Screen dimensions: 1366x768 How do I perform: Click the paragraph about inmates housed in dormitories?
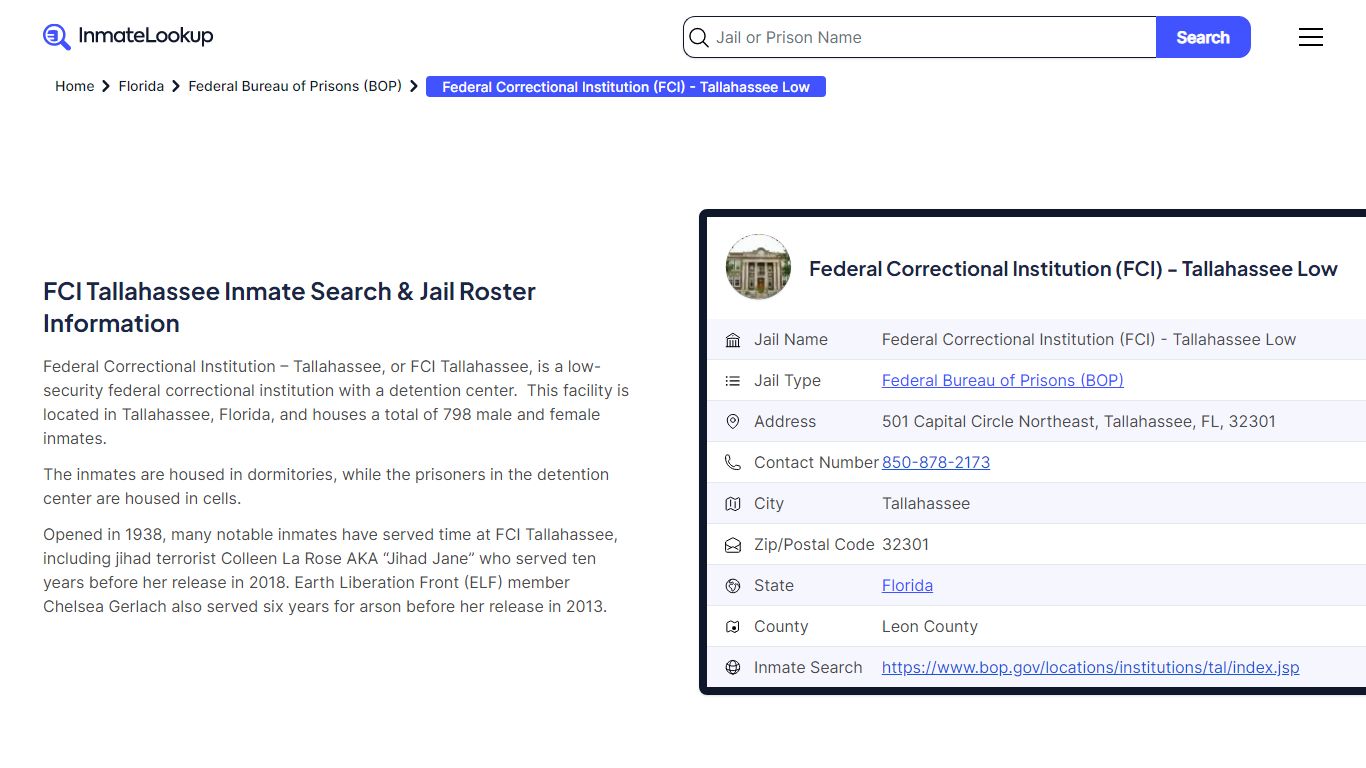(x=326, y=486)
